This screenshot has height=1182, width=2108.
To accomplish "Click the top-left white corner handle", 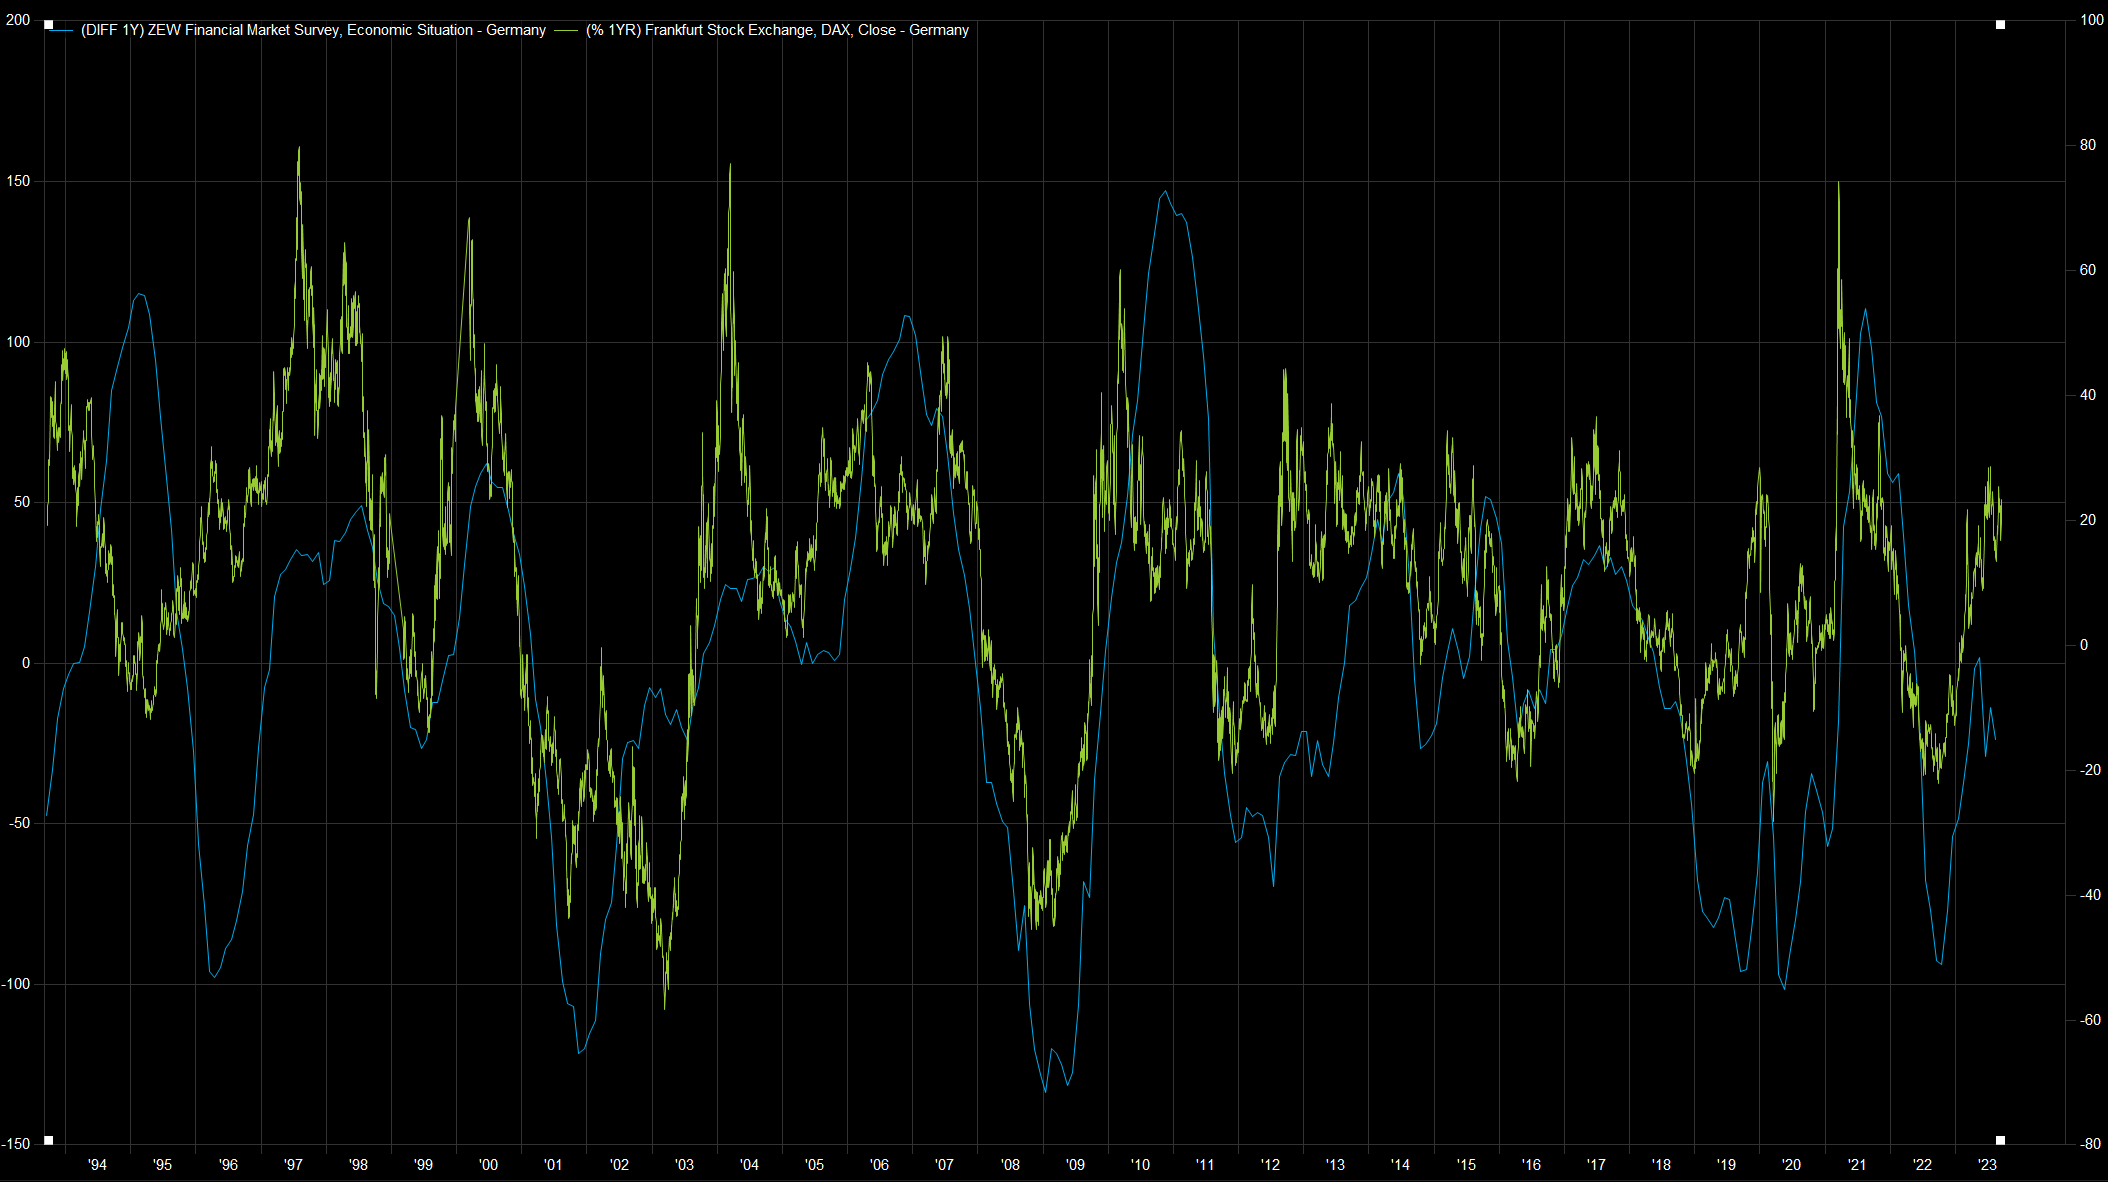I will [x=48, y=25].
